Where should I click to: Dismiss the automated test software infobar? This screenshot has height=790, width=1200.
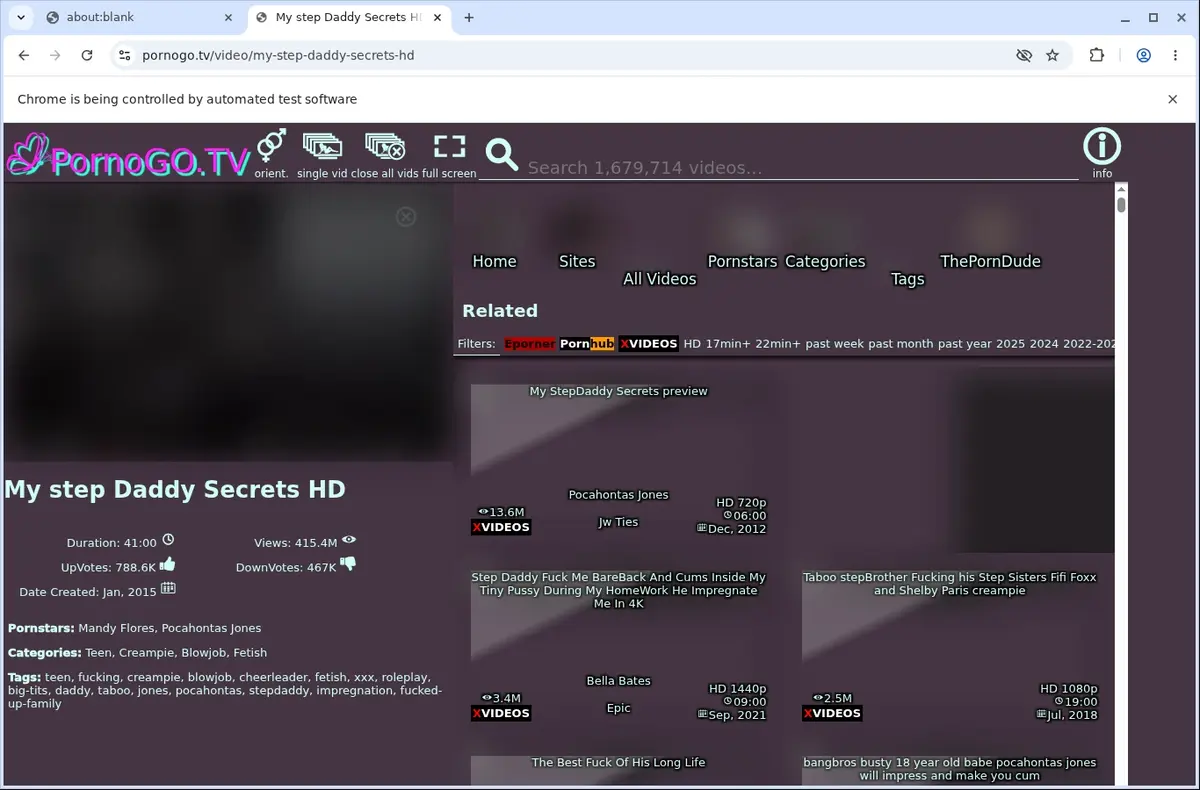pos(1173,99)
